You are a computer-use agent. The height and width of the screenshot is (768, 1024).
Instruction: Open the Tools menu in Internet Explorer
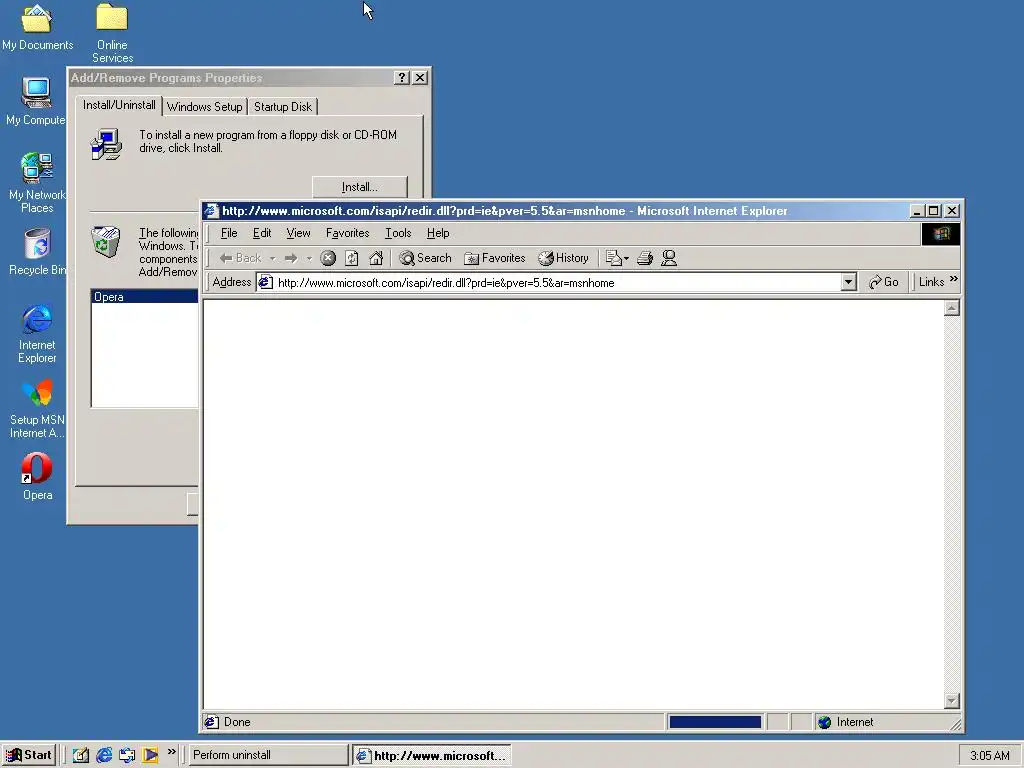(x=398, y=233)
